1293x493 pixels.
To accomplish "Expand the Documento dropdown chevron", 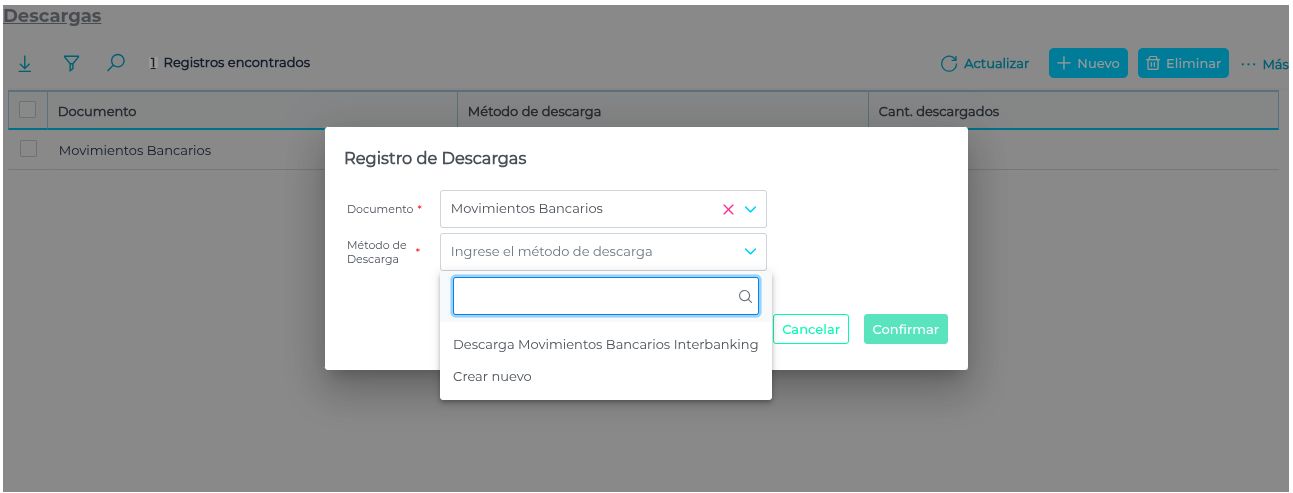I will click(751, 209).
